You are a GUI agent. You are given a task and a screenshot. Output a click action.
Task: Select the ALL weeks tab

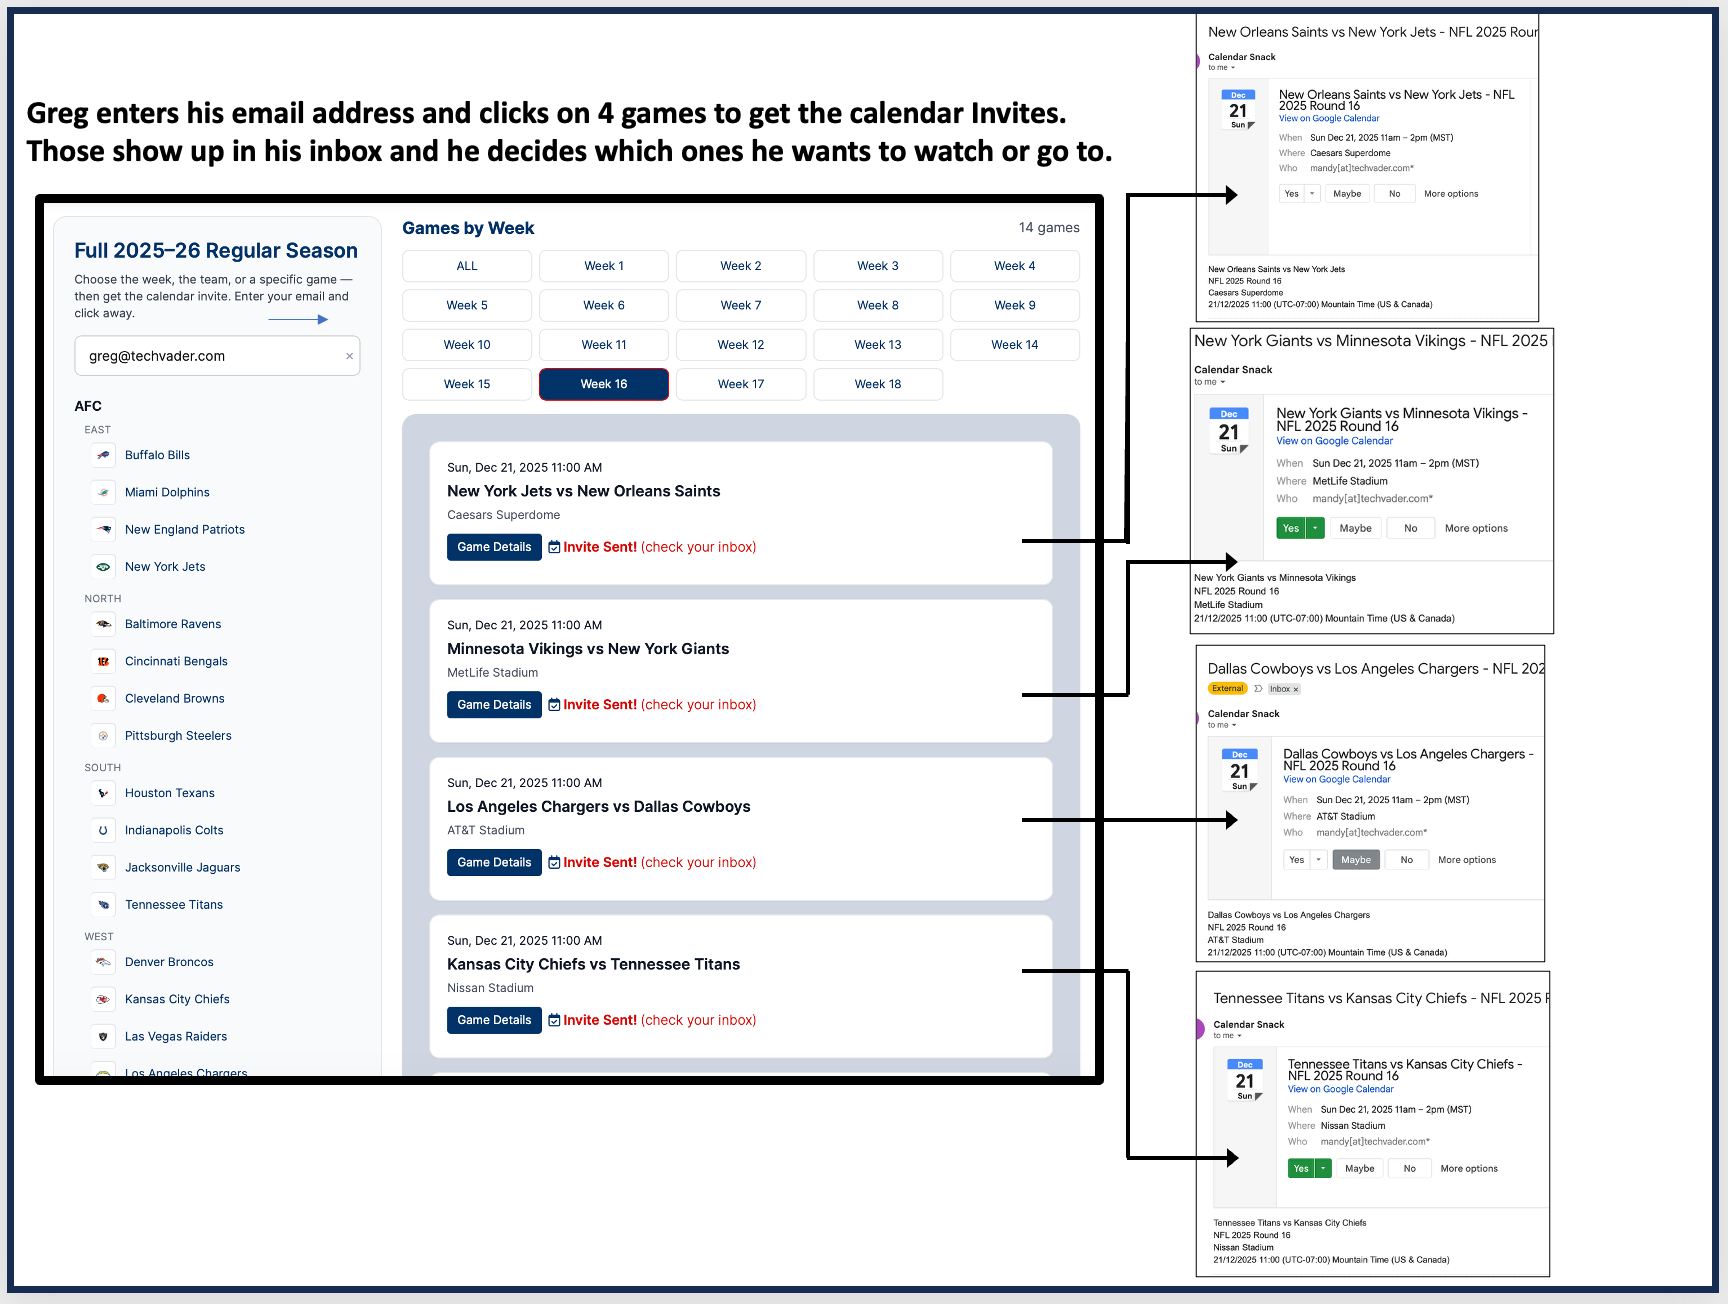point(467,266)
